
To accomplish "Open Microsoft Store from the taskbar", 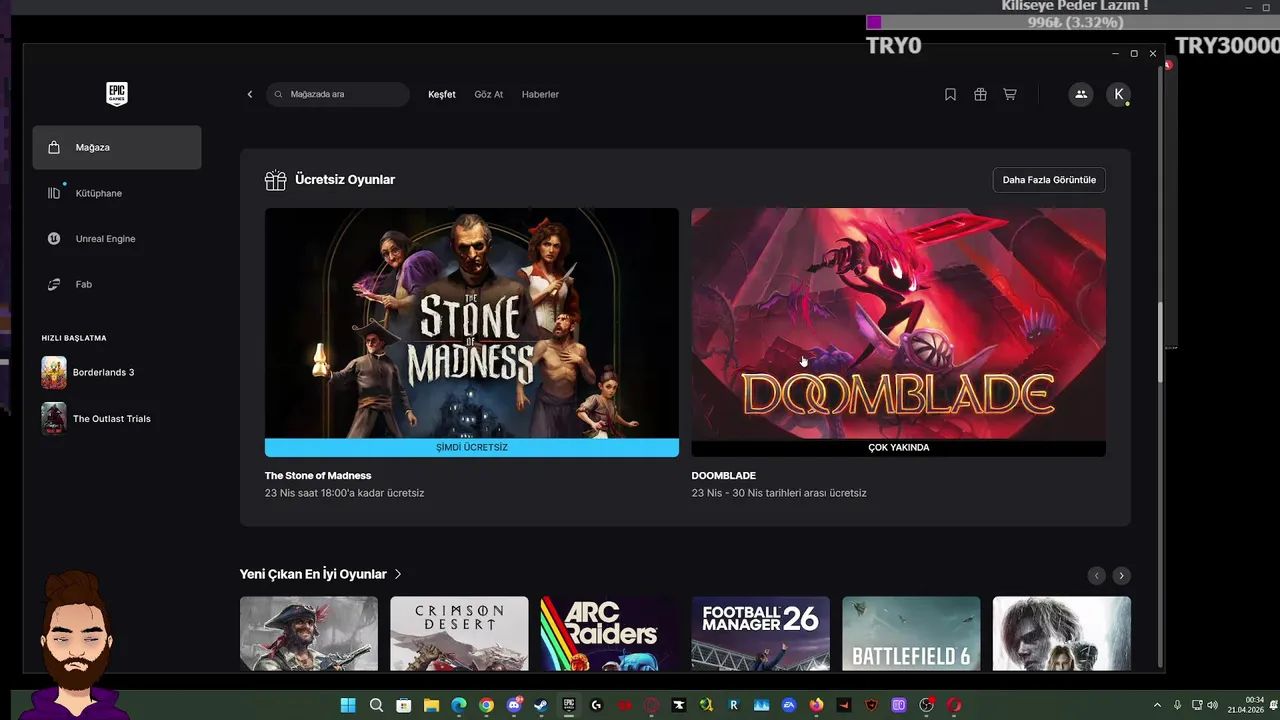I will point(403,705).
